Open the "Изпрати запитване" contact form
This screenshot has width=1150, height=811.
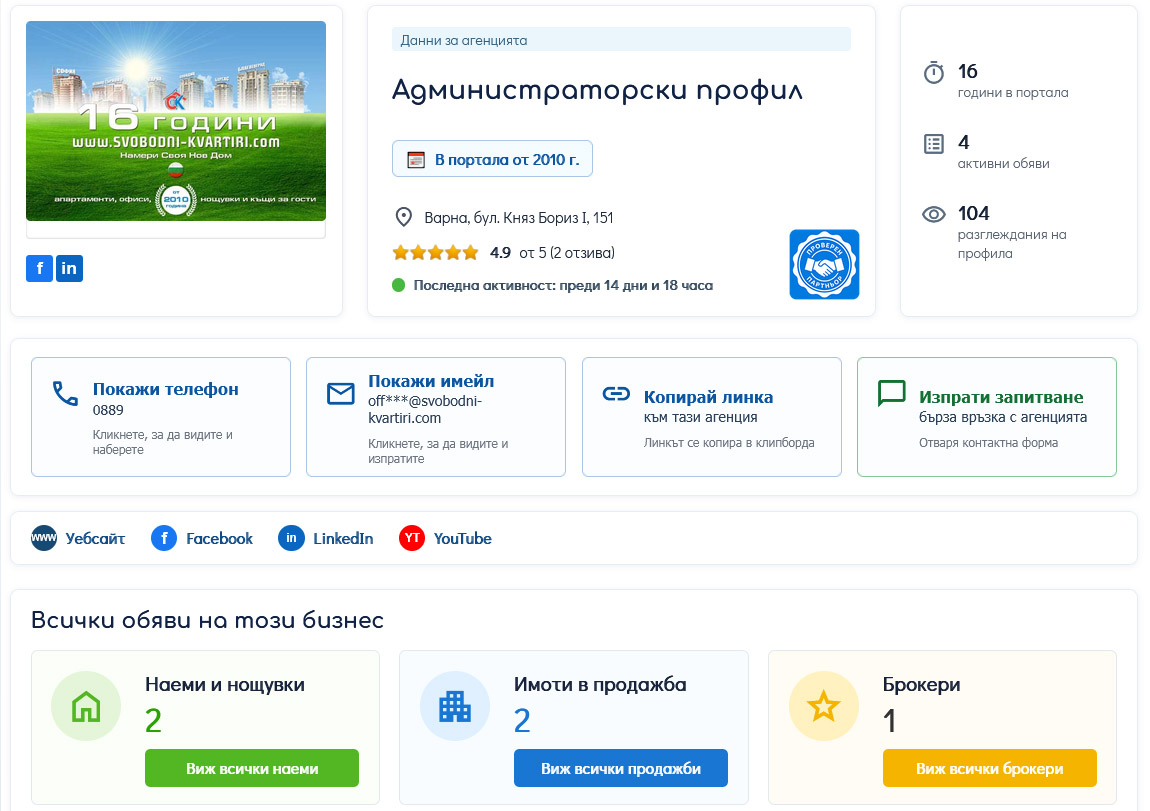click(986, 416)
